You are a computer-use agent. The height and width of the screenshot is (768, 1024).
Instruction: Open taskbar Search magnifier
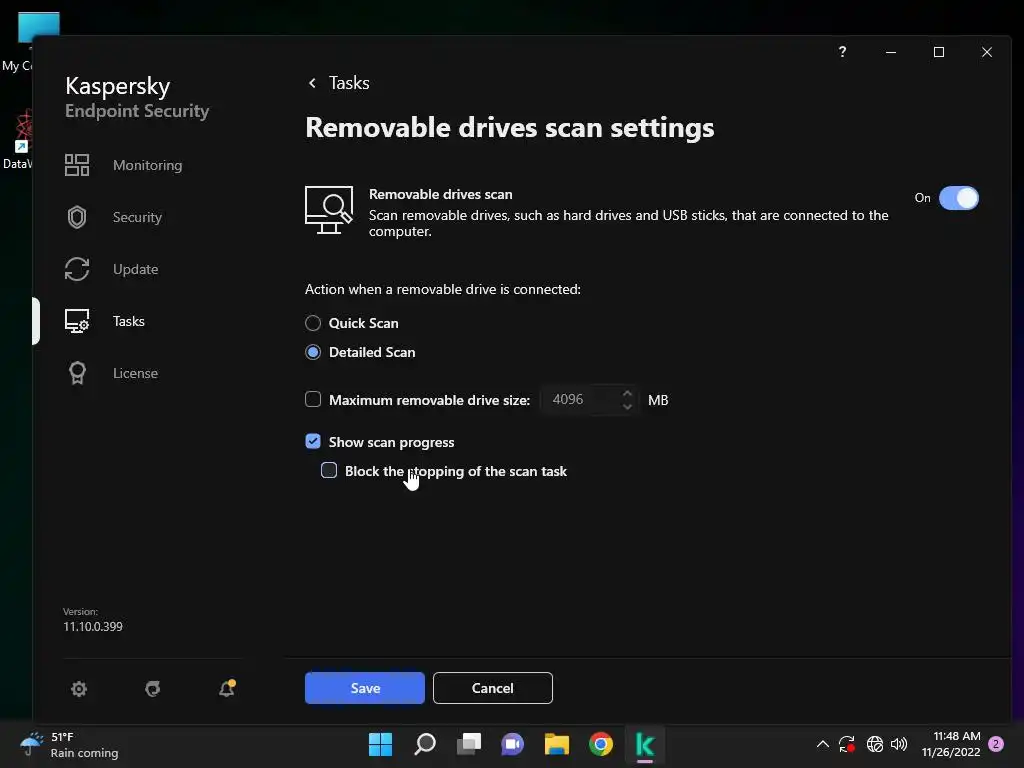pyautogui.click(x=424, y=744)
